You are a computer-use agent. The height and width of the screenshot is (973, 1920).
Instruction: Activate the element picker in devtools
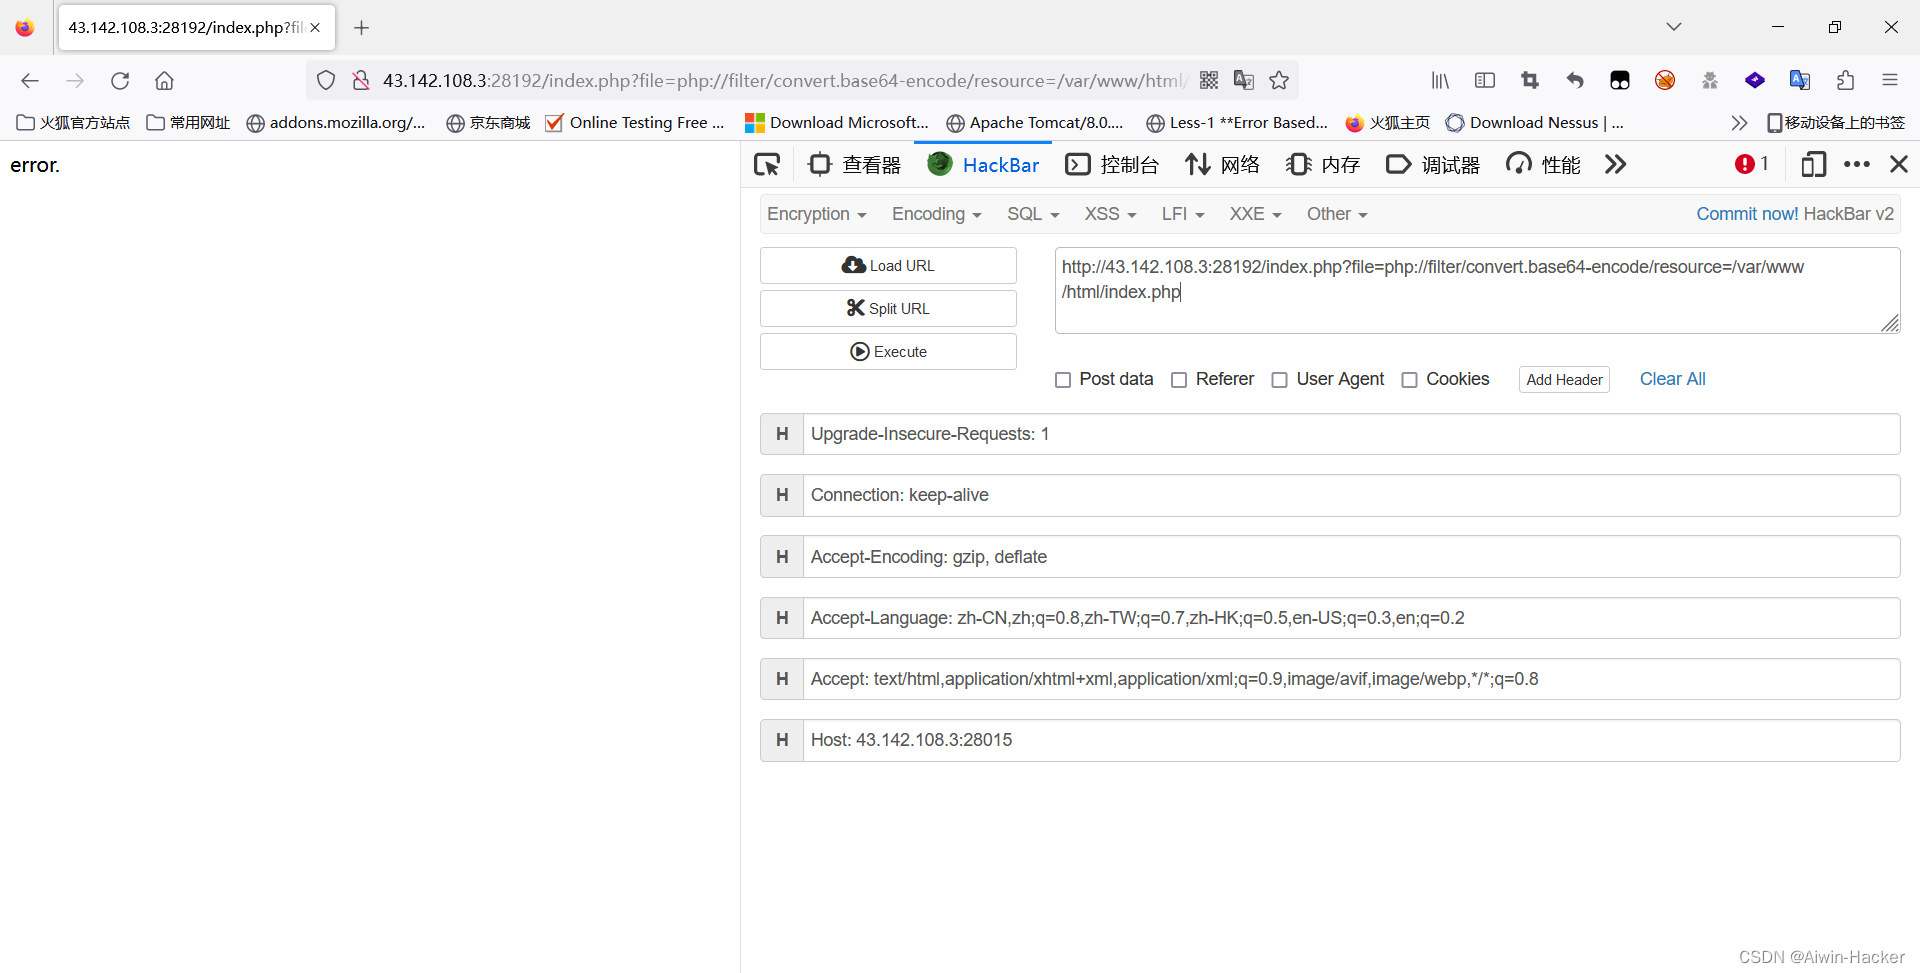tap(767, 165)
